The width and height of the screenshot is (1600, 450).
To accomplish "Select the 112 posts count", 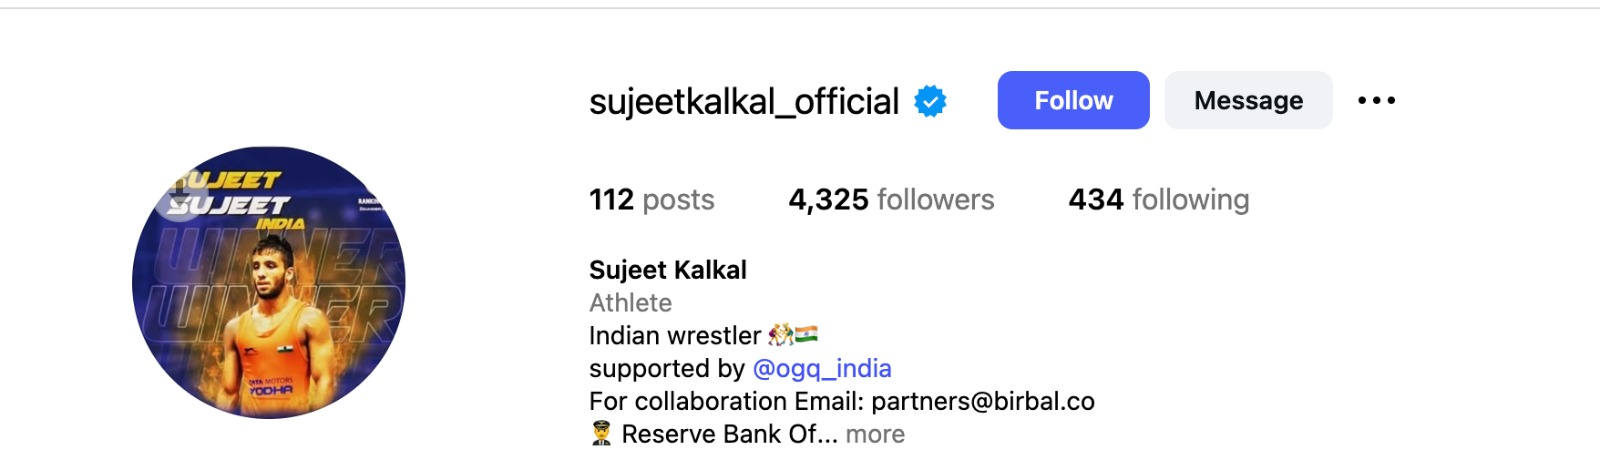I will coord(652,200).
